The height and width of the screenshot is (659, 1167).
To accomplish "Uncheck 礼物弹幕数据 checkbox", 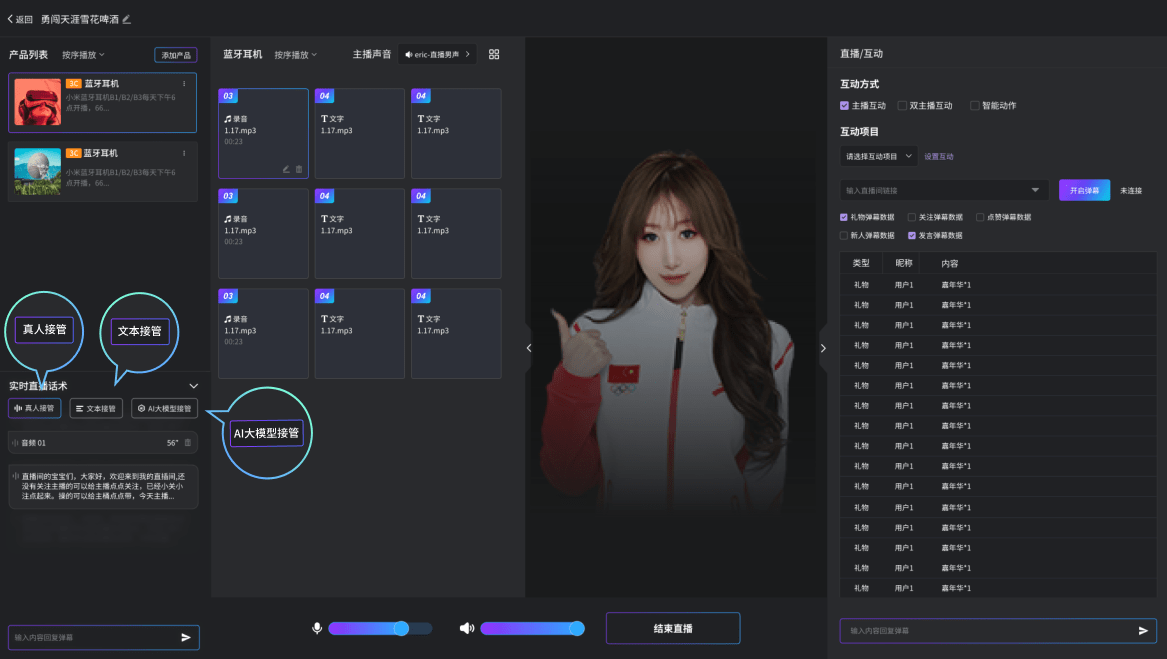I will (844, 216).
